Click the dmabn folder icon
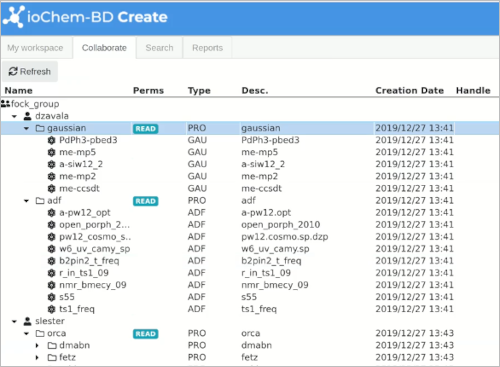 (52, 345)
